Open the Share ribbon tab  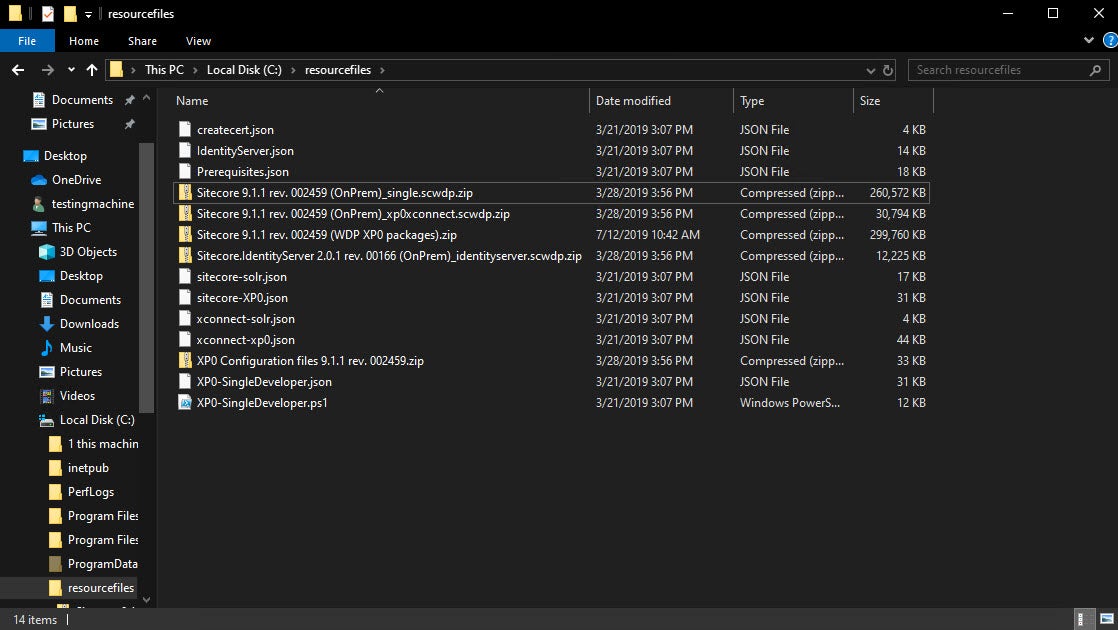pos(142,41)
